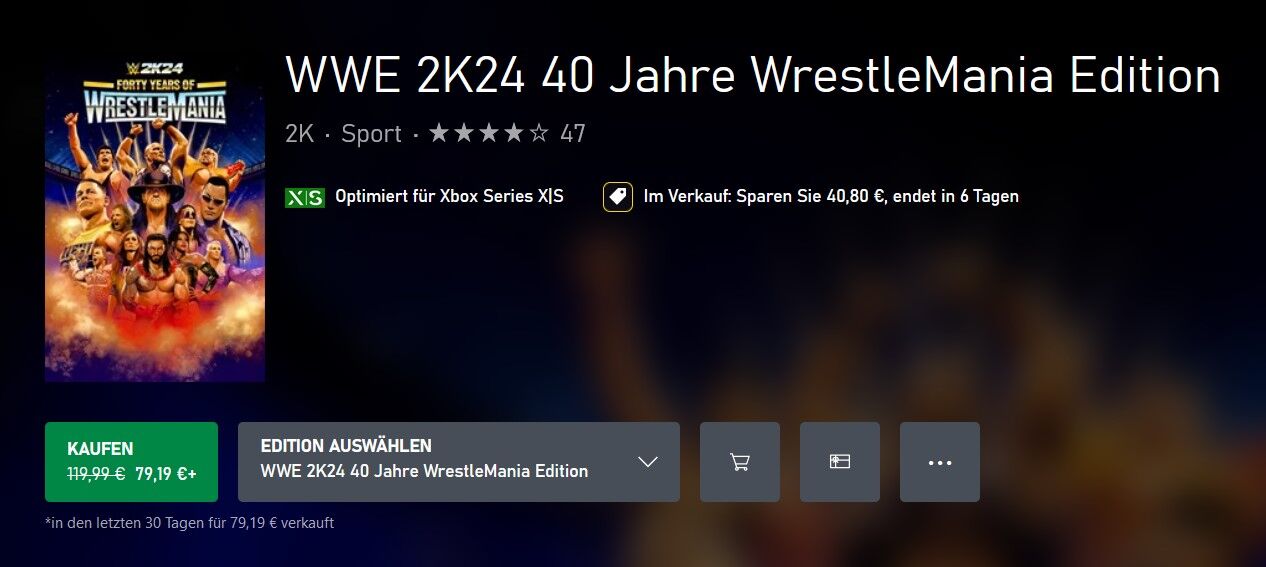Click the first filled rating star
Viewport: 1266px width, 567px height.
point(439,134)
